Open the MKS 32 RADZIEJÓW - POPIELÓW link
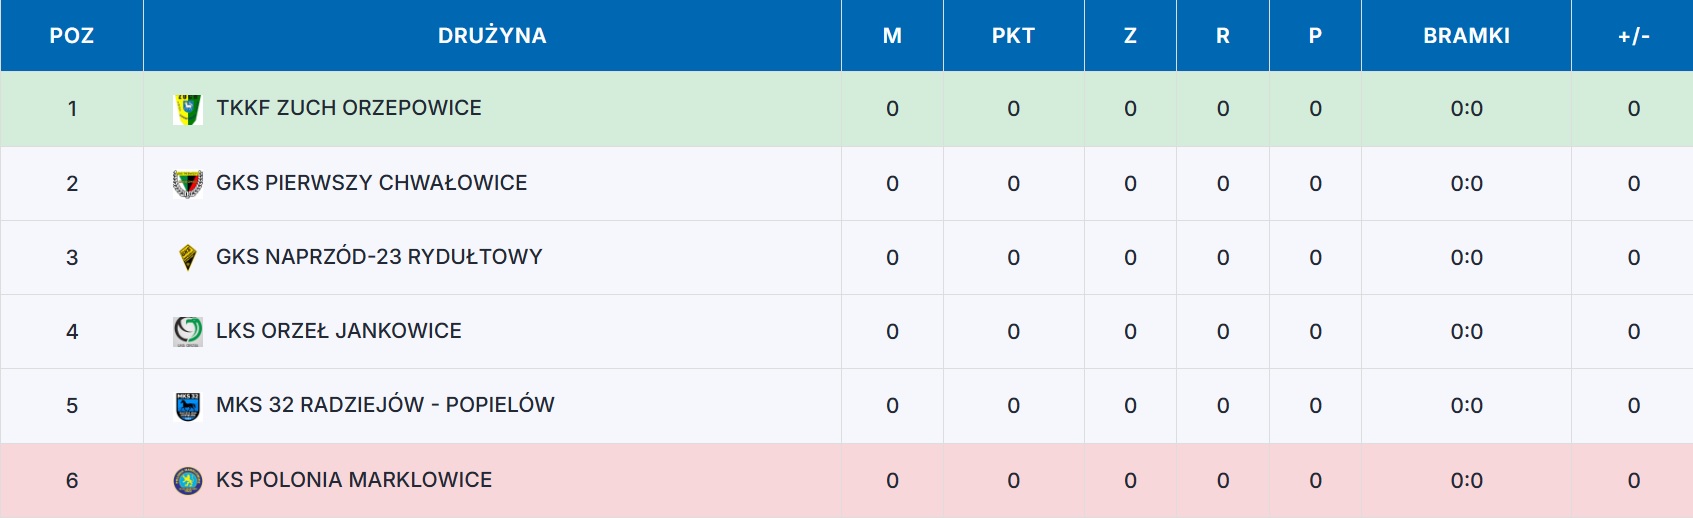Screen dimensions: 1693x518 coord(385,405)
